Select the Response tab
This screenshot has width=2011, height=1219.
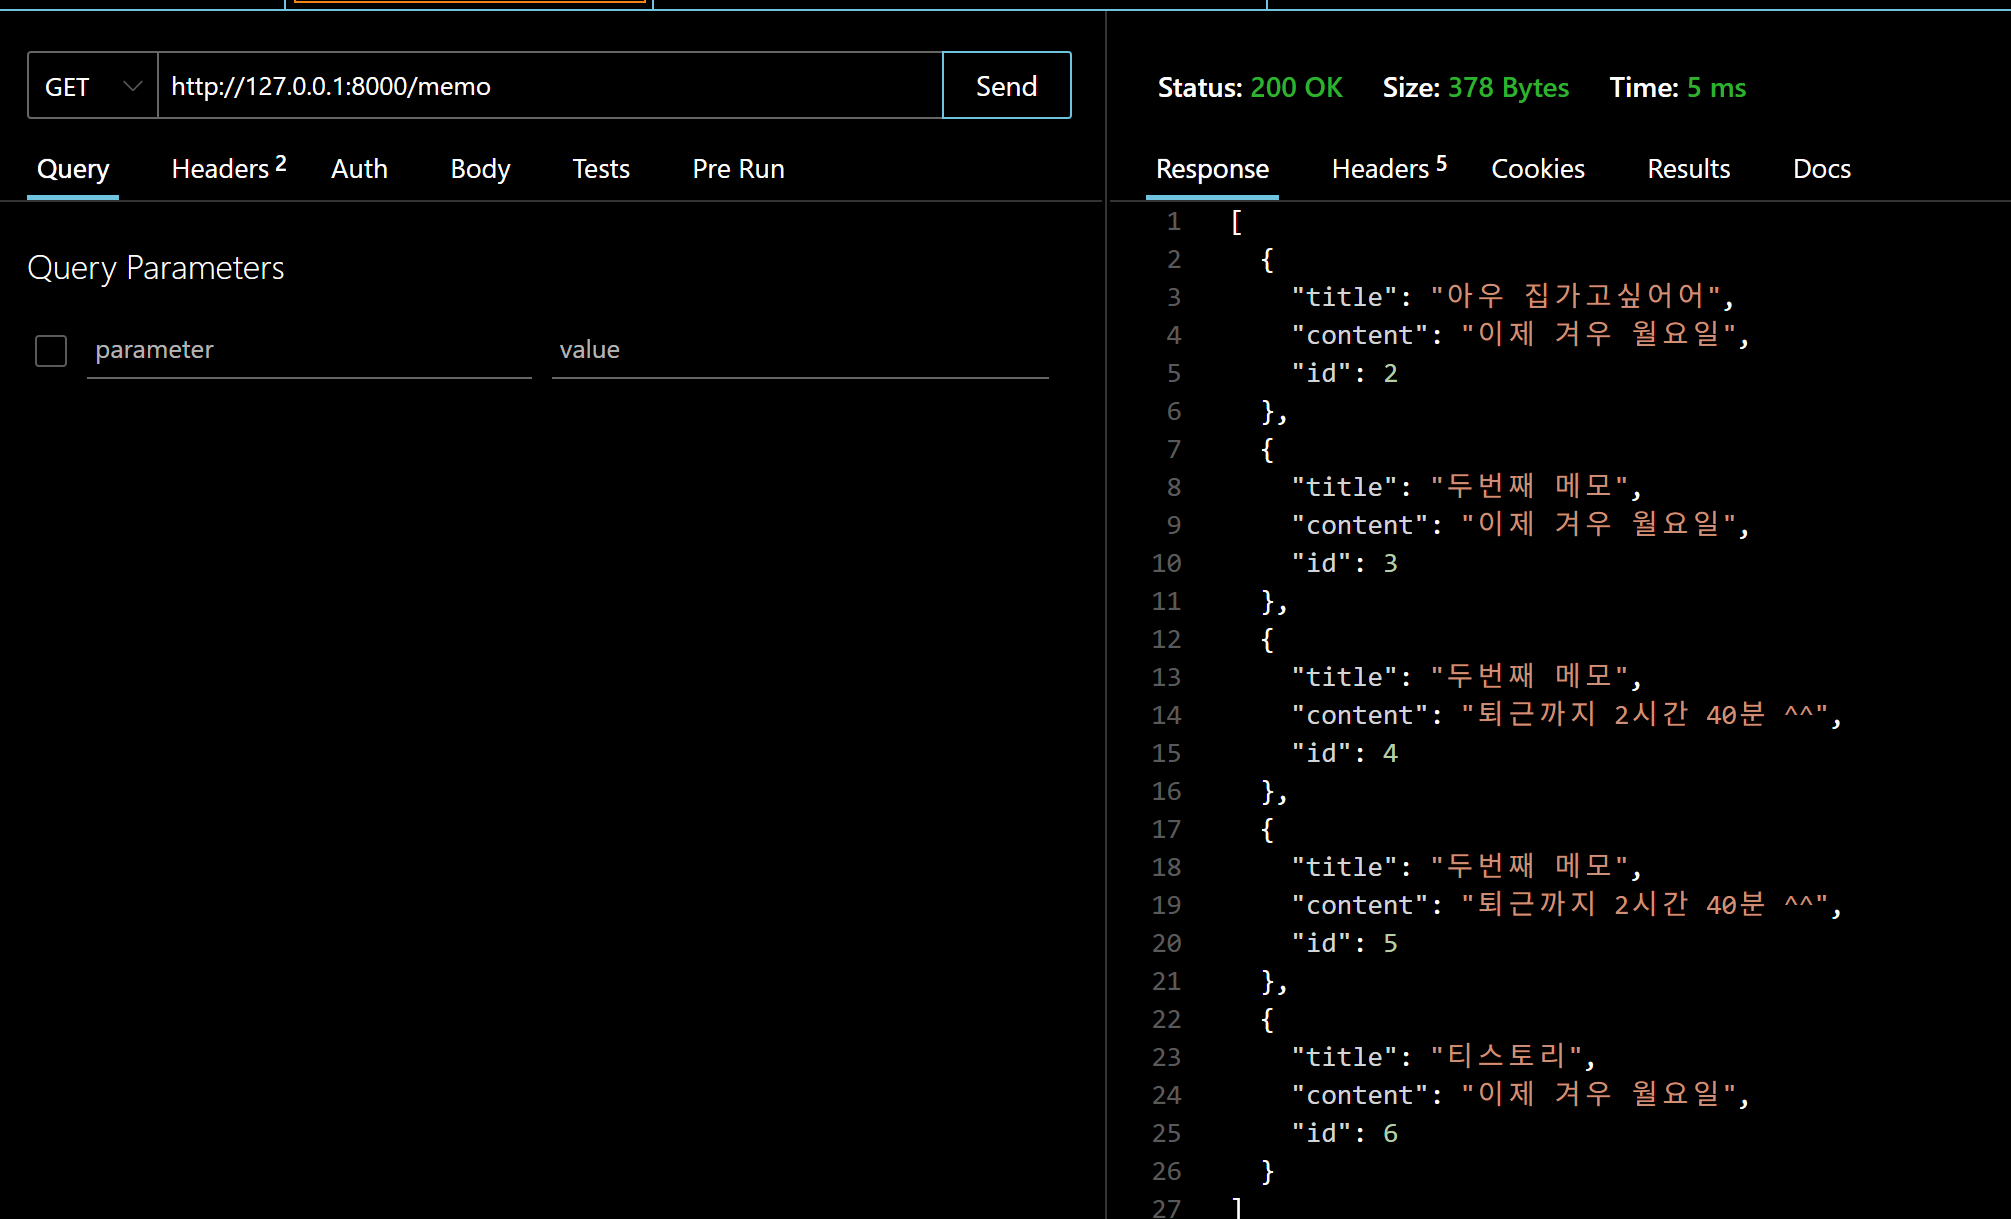click(1212, 169)
